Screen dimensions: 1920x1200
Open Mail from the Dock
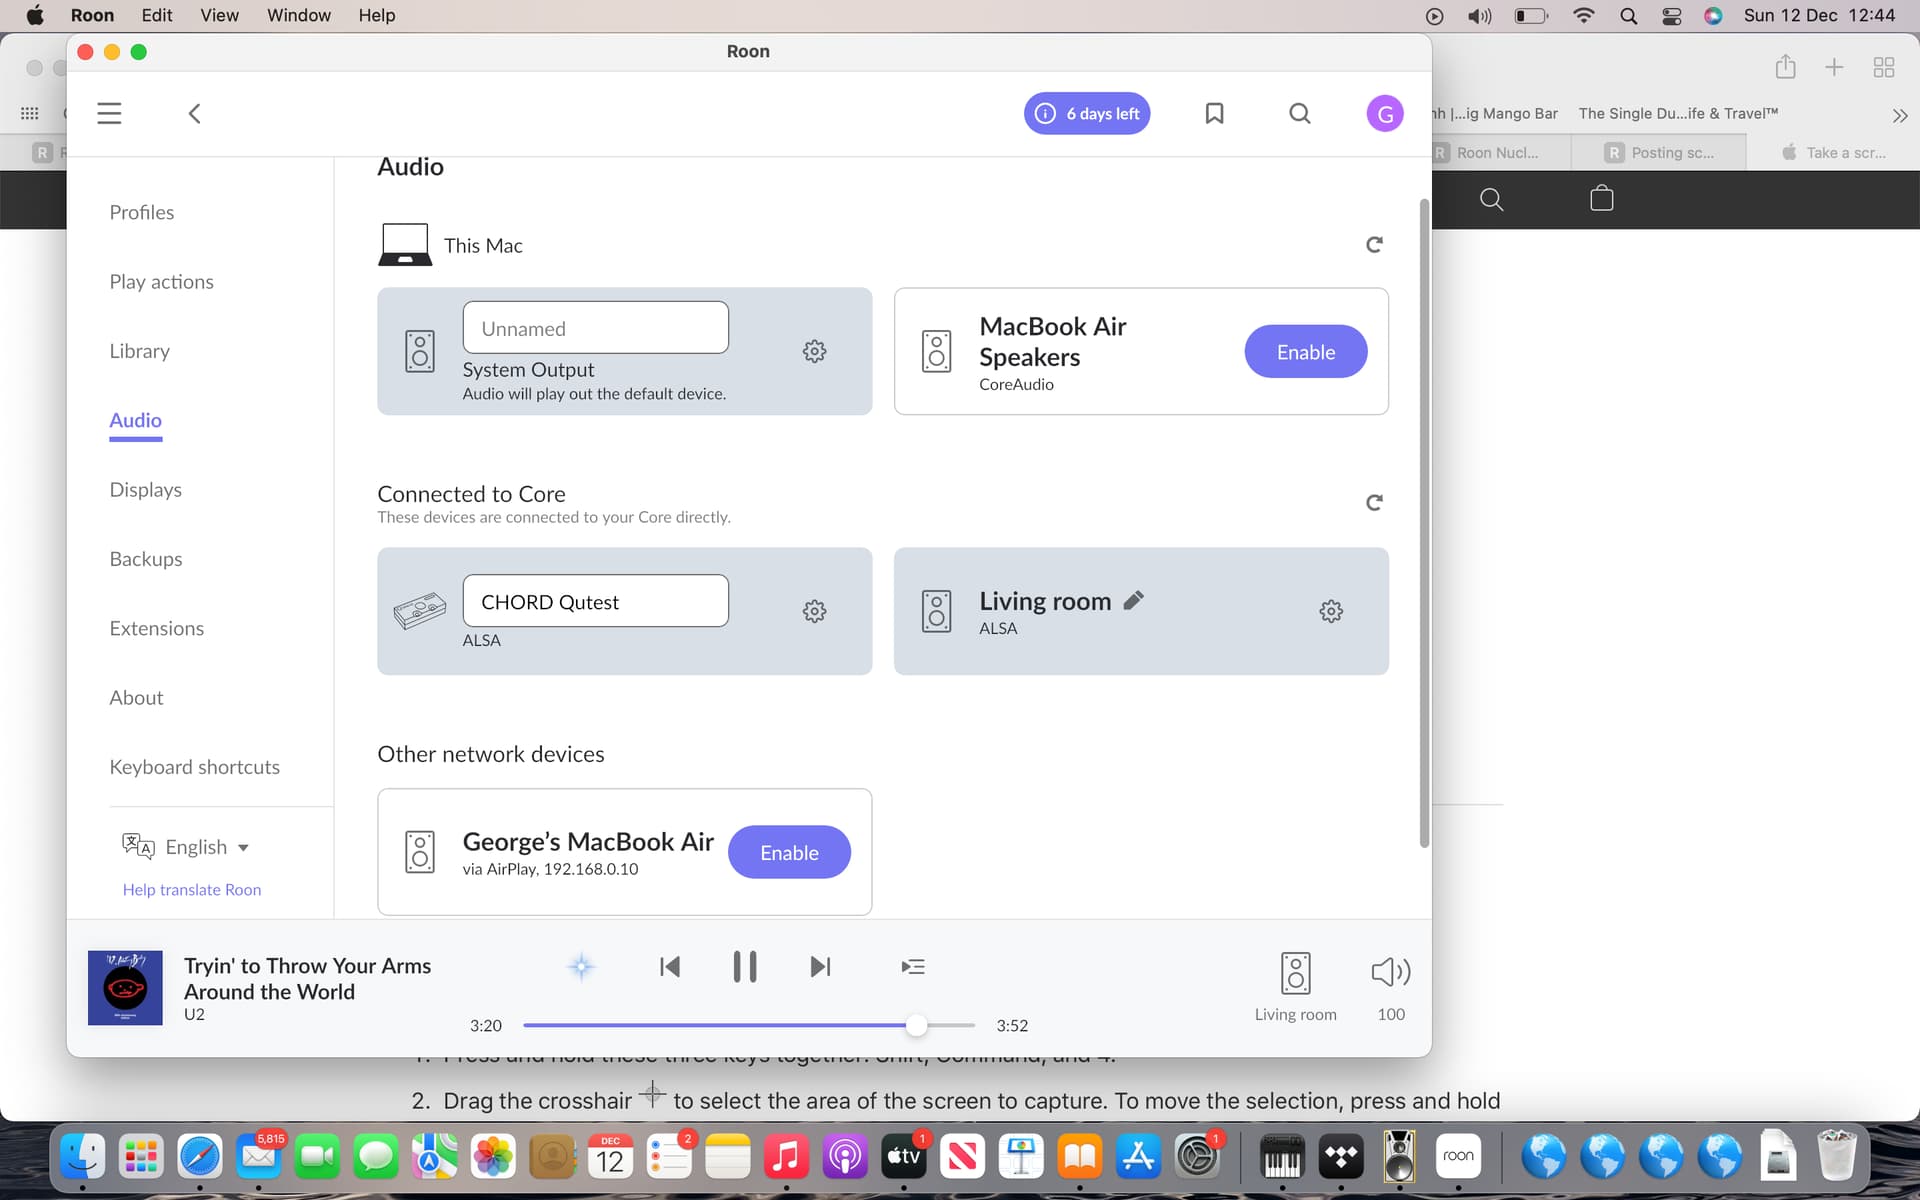click(x=259, y=1157)
